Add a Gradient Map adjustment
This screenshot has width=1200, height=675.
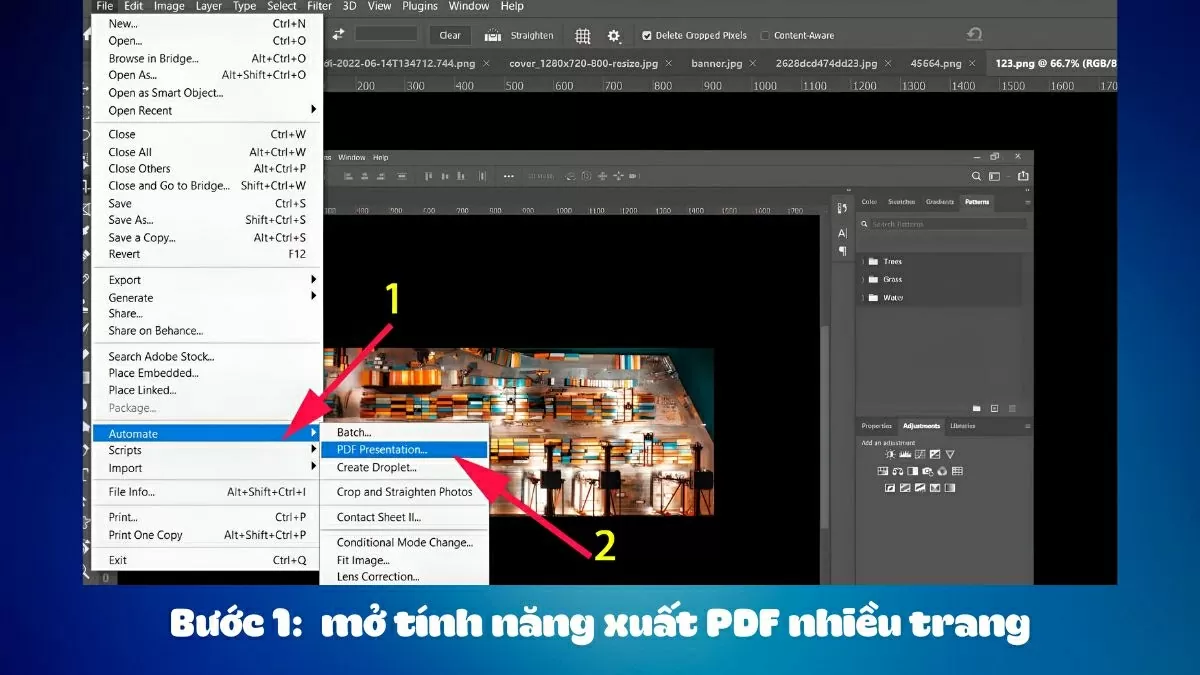935,488
